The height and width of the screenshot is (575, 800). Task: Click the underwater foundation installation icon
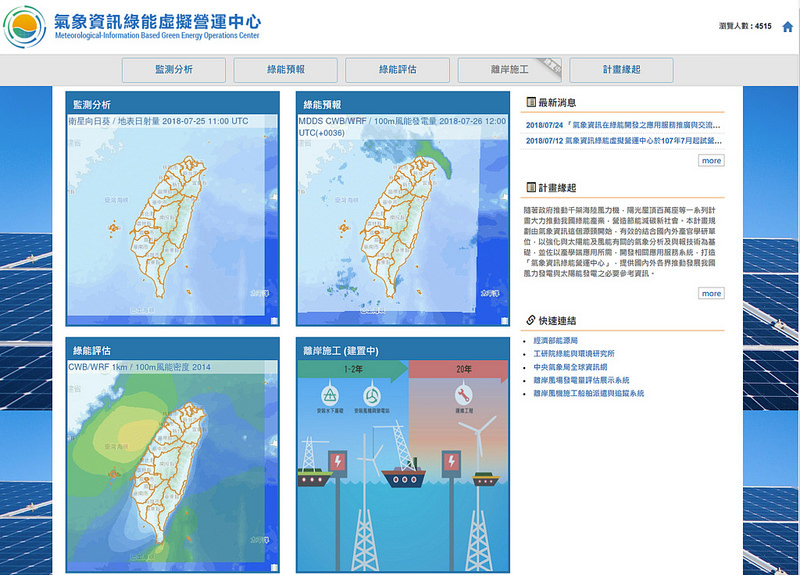pyautogui.click(x=330, y=395)
